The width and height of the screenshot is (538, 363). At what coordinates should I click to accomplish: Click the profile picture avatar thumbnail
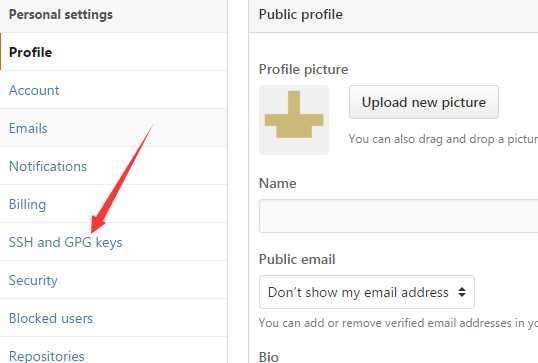coord(294,120)
